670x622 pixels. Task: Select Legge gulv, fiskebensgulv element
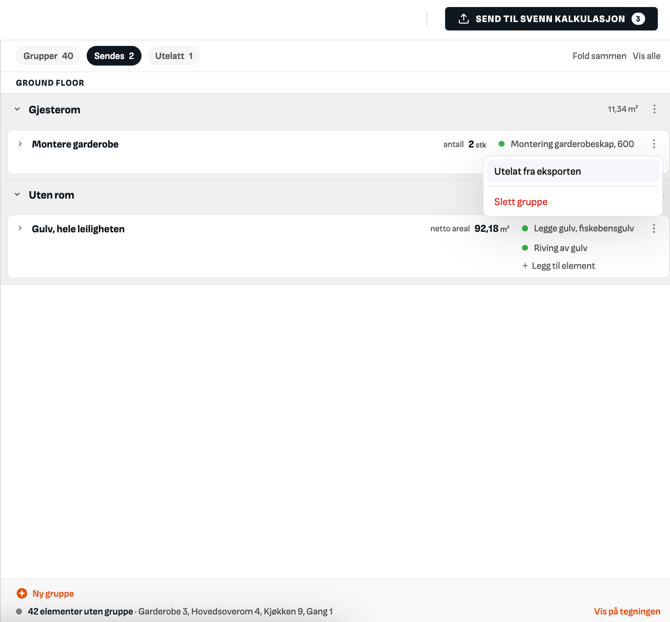tap(584, 229)
